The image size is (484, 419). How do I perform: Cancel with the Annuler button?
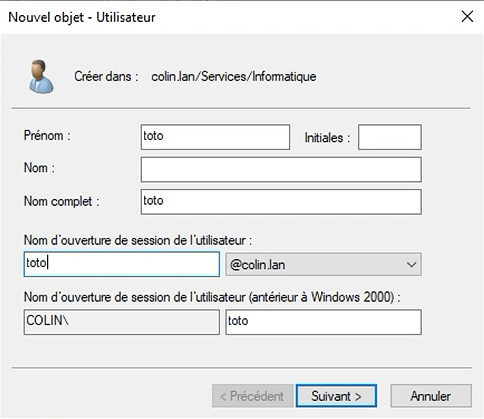431,396
